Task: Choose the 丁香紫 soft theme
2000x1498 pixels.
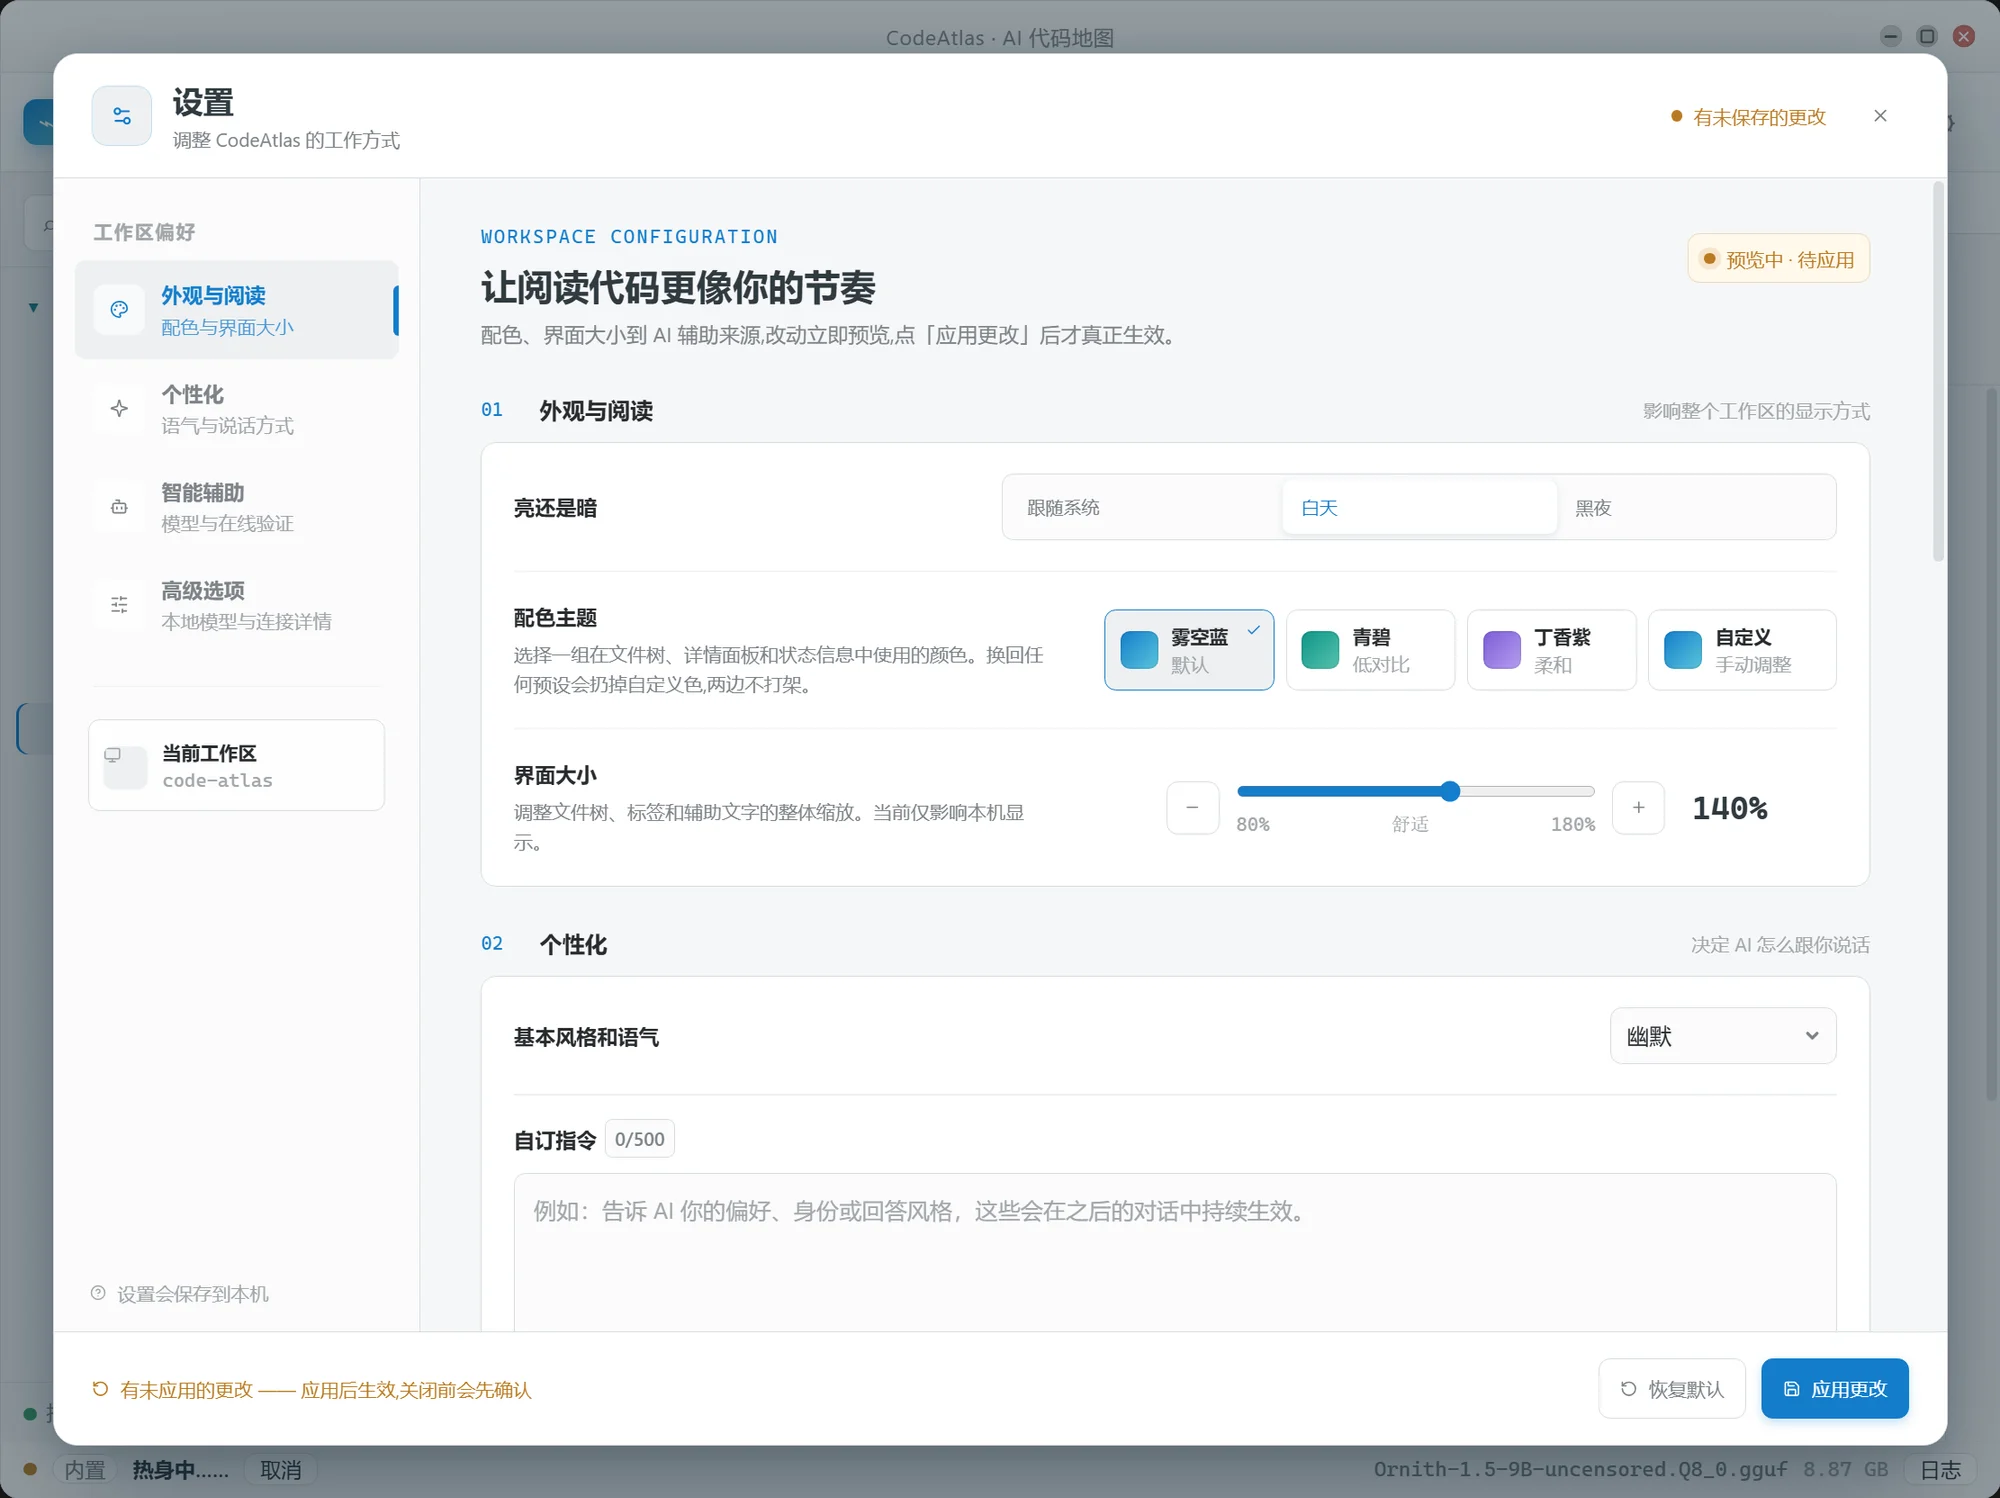Action: click(1551, 650)
